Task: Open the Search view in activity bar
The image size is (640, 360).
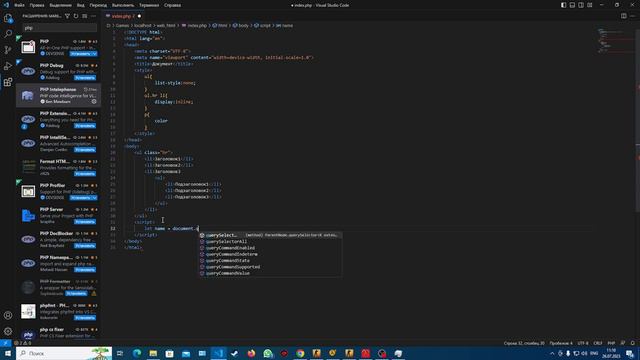Action: coord(8,34)
